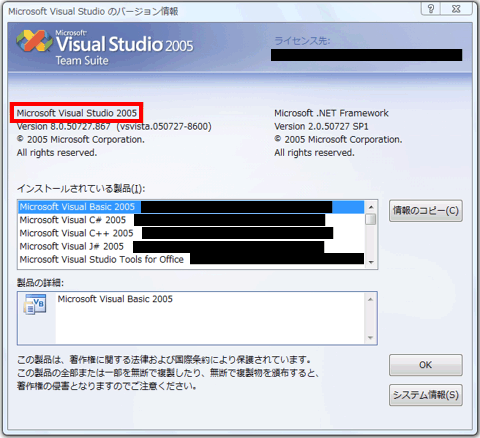Click the help question mark button

pyautogui.click(x=431, y=9)
